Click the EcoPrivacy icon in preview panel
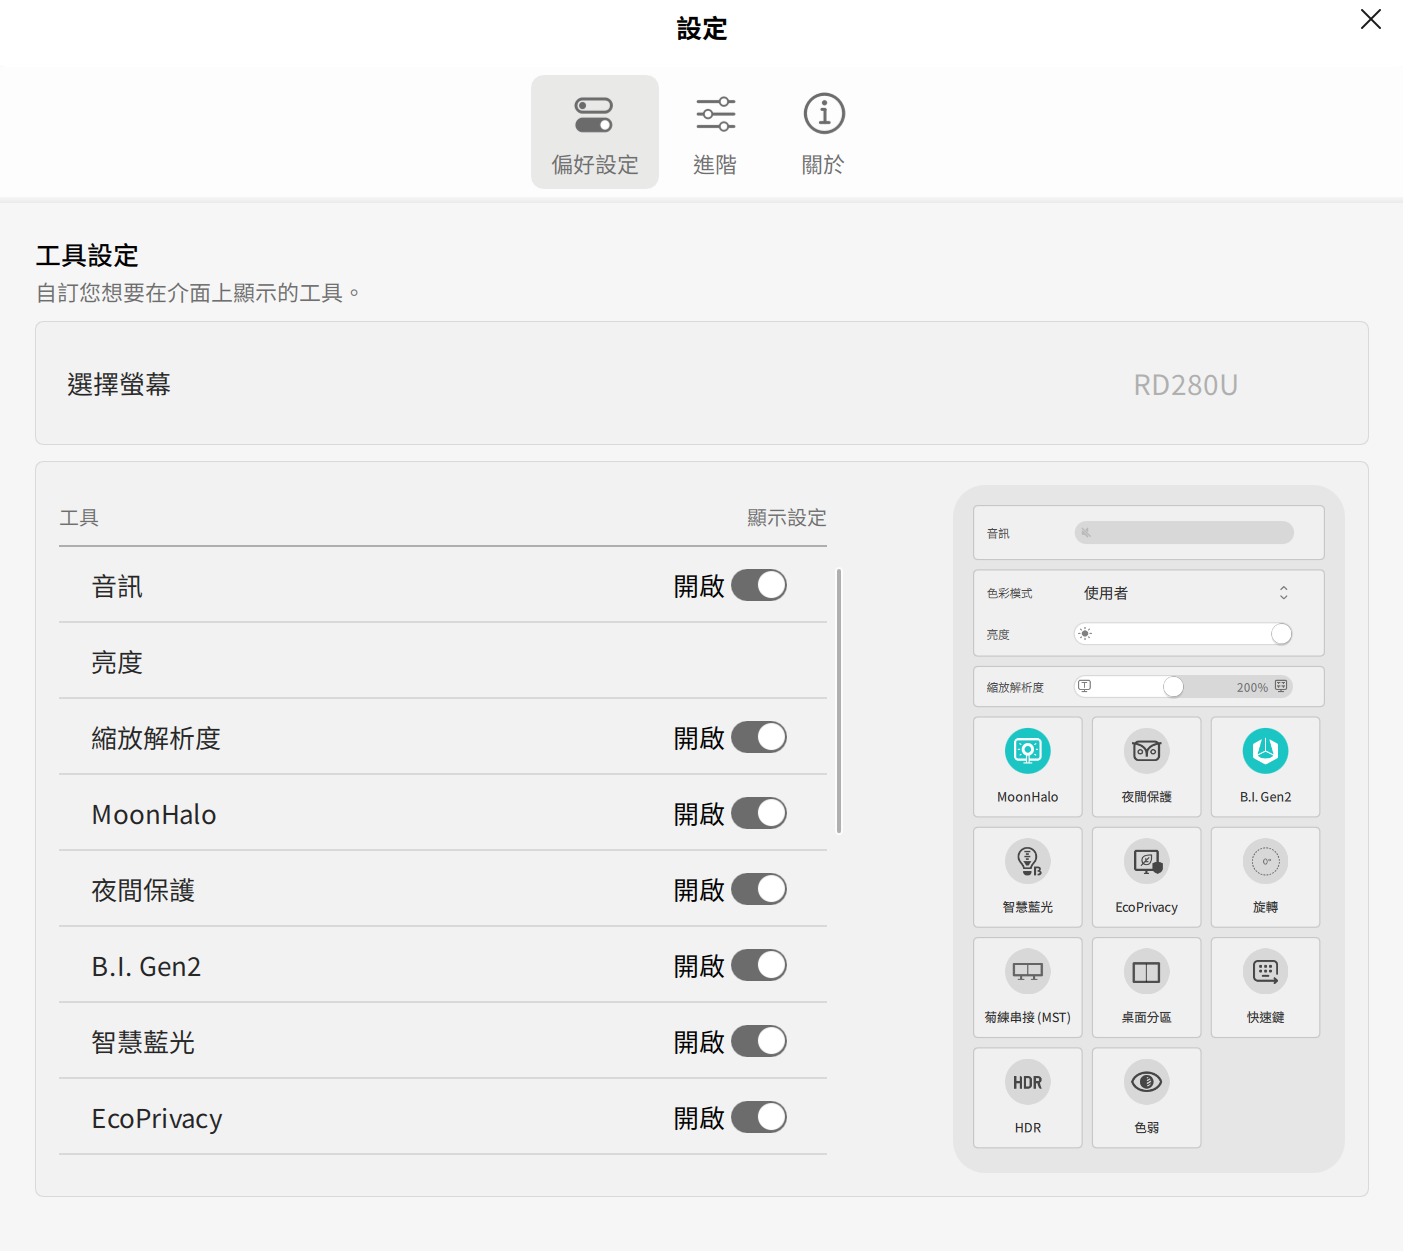1403x1251 pixels. point(1147,861)
